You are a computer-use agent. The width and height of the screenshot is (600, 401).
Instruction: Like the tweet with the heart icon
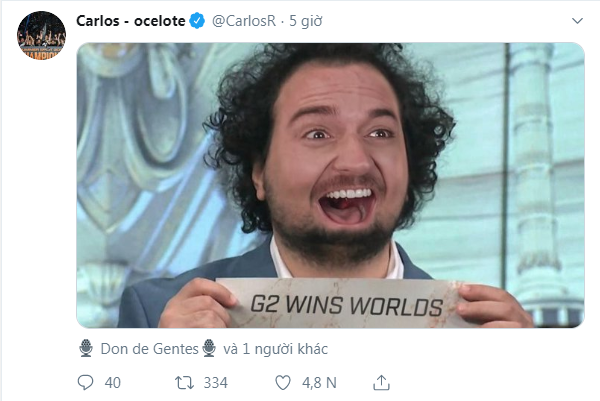(x=283, y=382)
